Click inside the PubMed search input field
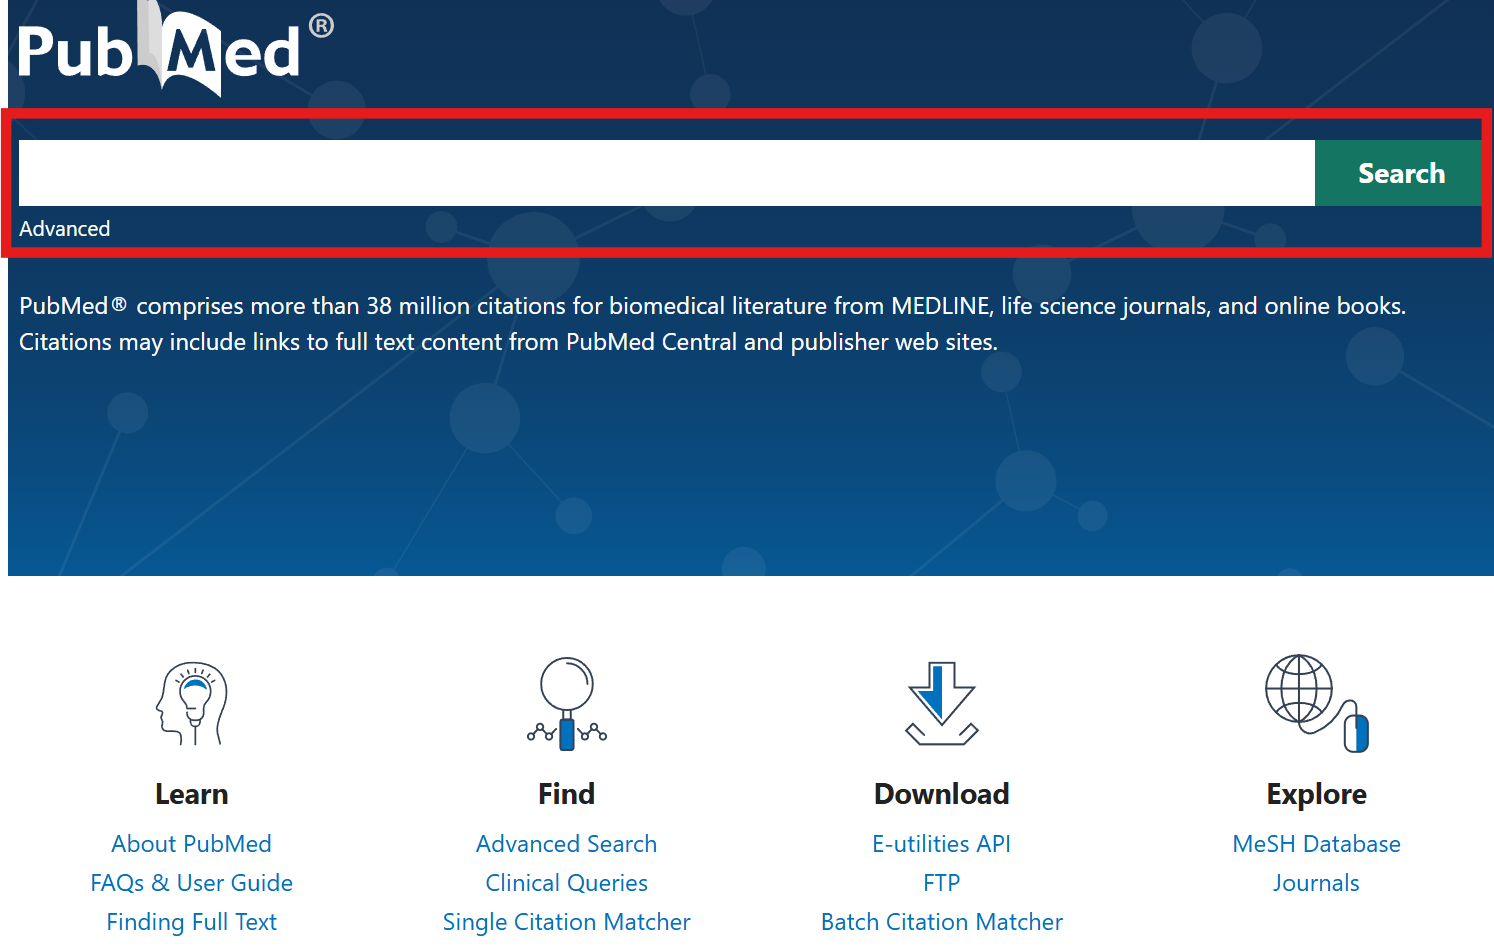The image size is (1494, 951). (x=666, y=173)
